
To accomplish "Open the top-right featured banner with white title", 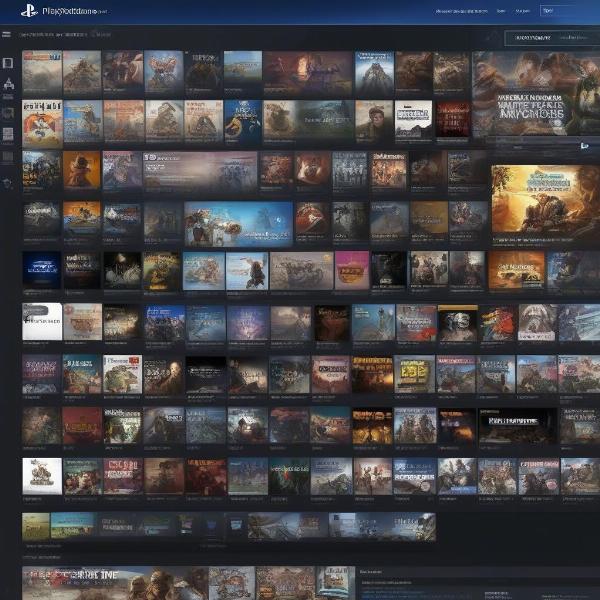I will click(x=536, y=94).
